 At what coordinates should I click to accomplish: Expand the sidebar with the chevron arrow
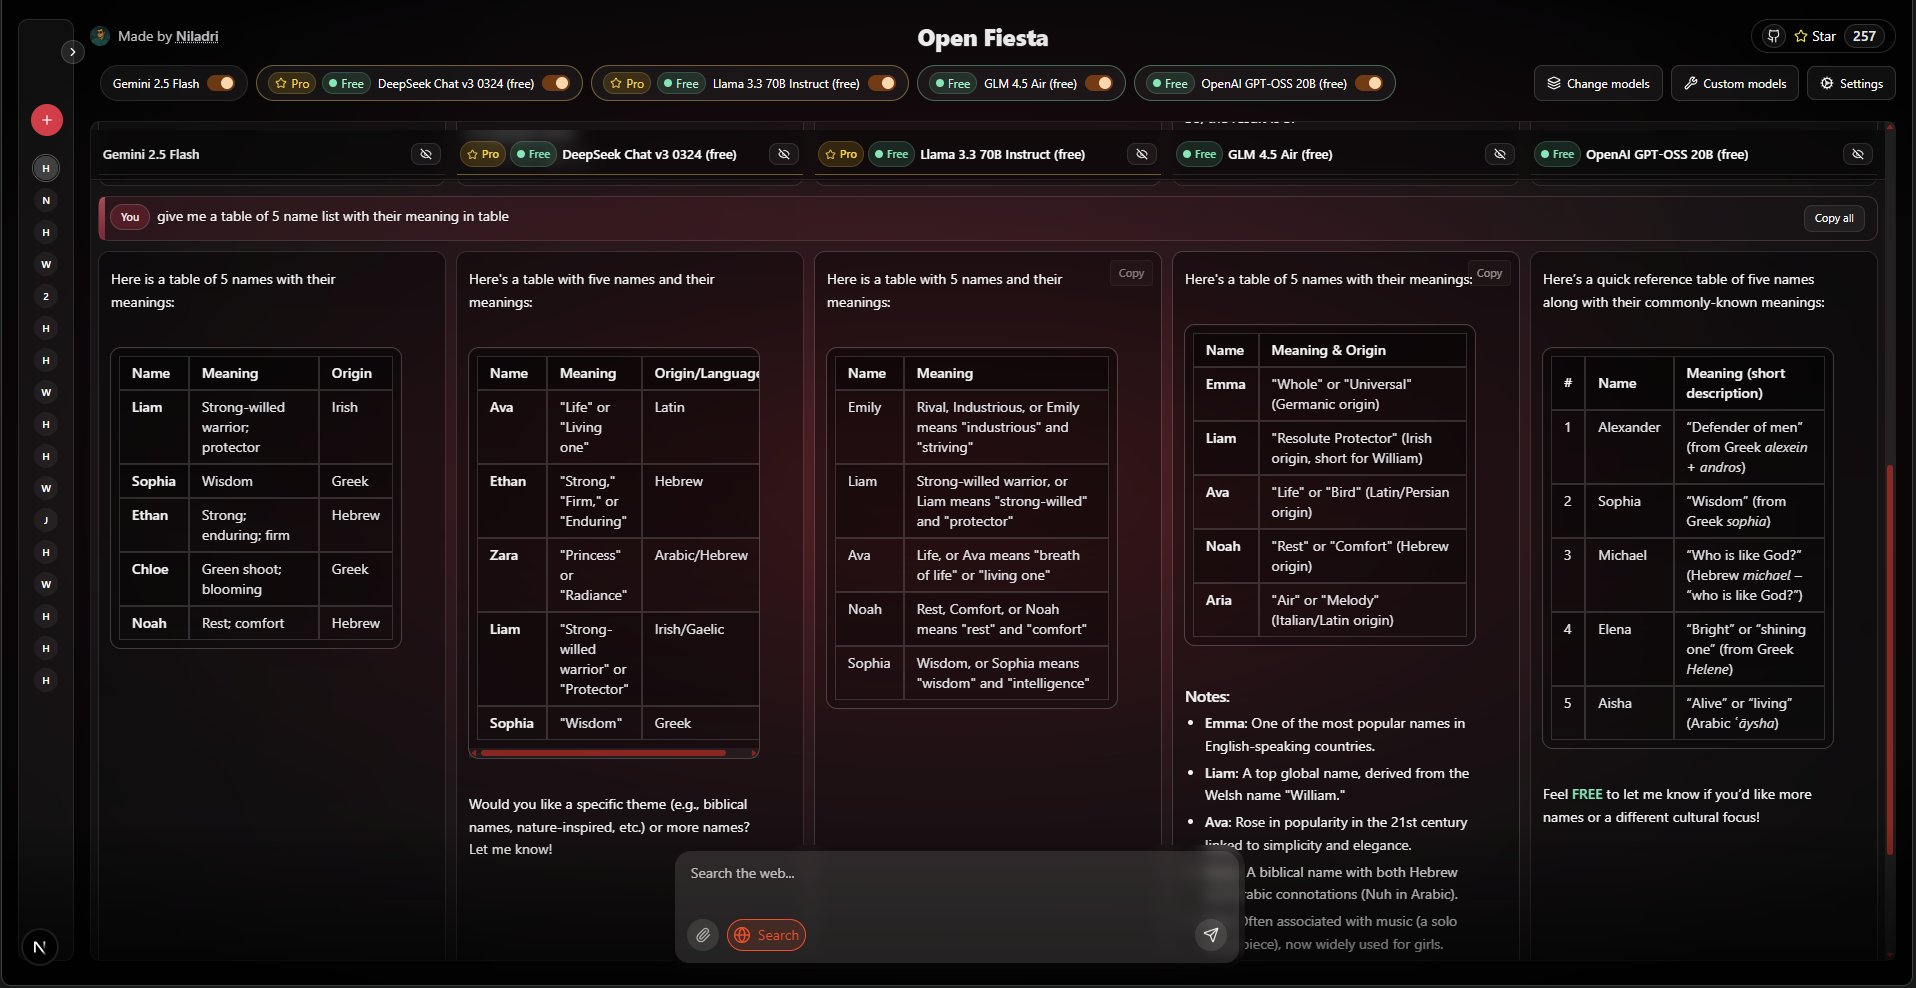coord(72,52)
